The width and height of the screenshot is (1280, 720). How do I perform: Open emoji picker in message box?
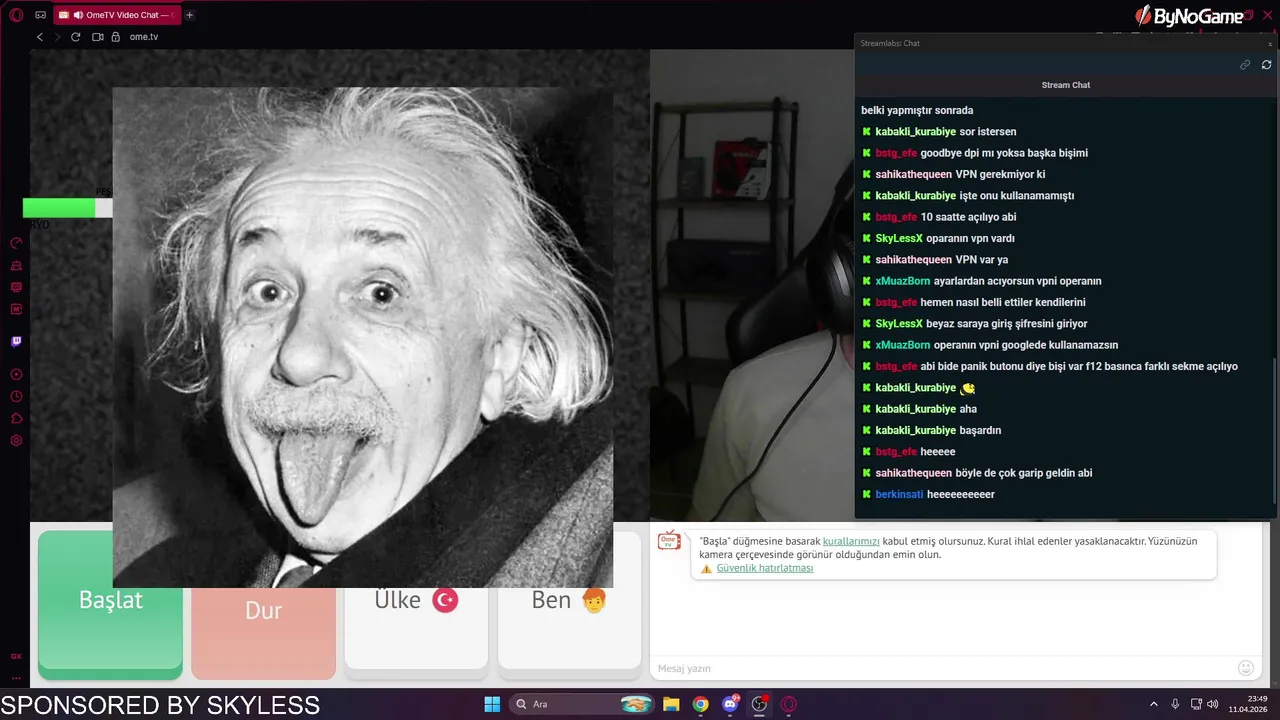click(x=1246, y=668)
